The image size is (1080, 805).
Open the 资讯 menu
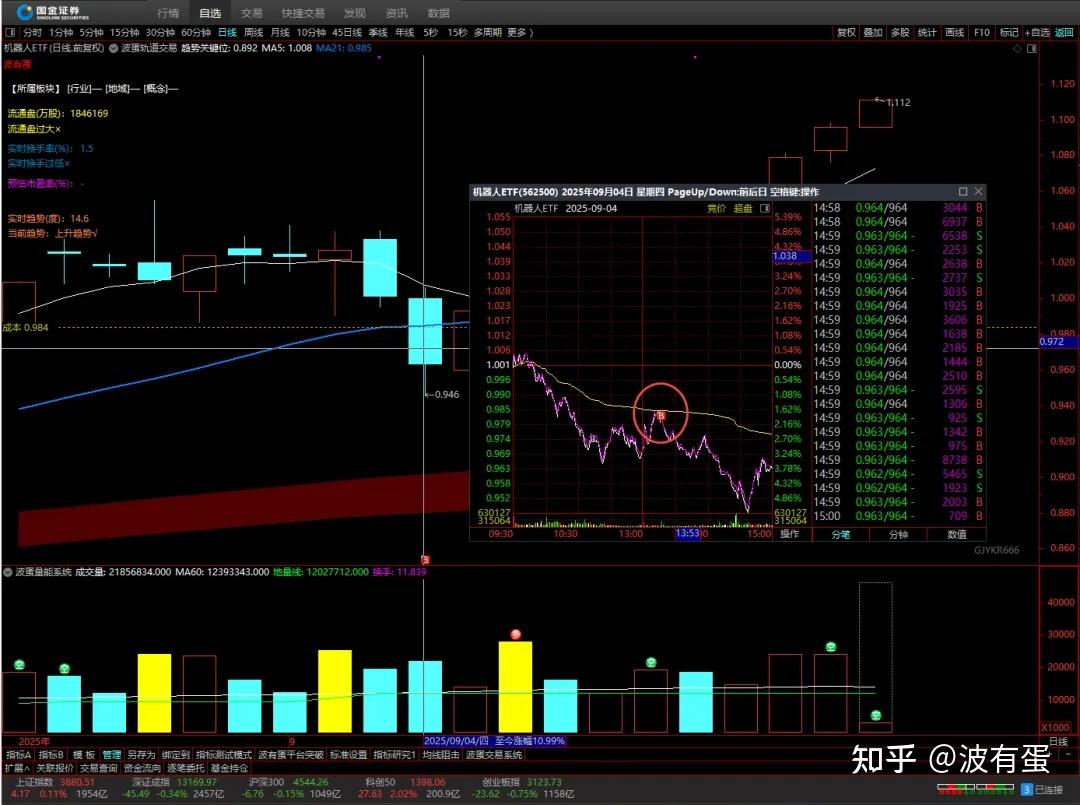click(397, 13)
